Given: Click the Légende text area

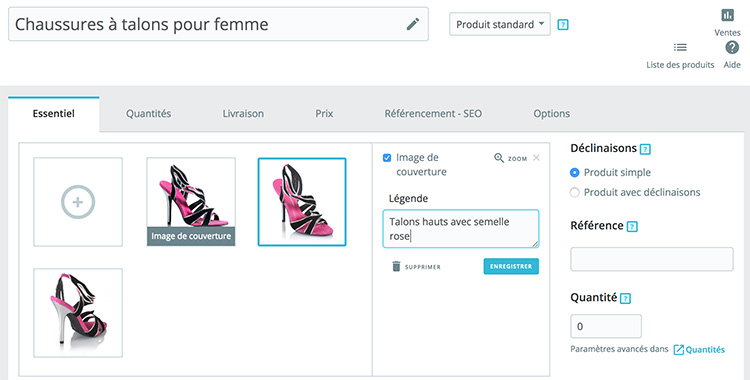Looking at the screenshot, I should pos(461,229).
